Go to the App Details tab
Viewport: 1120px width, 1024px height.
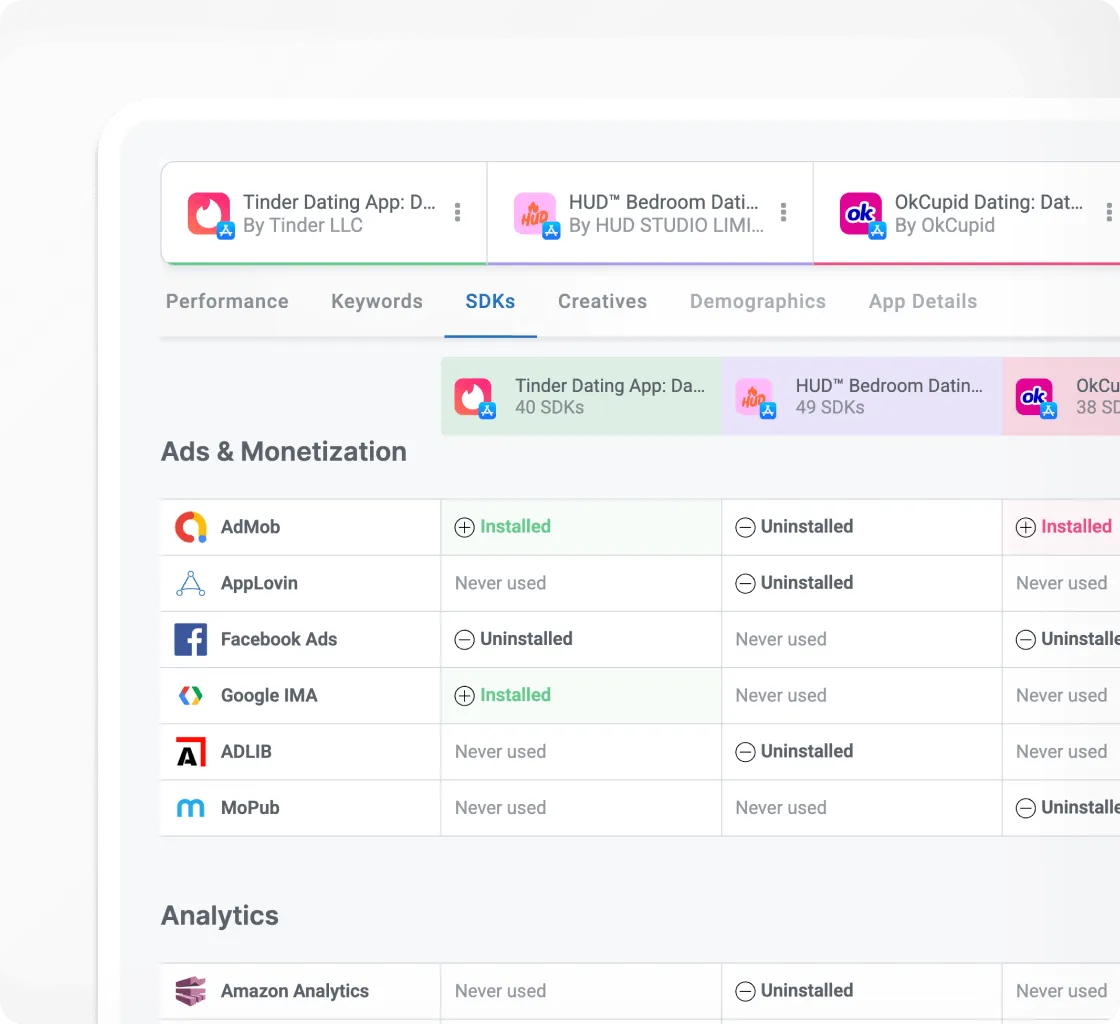[x=923, y=301]
